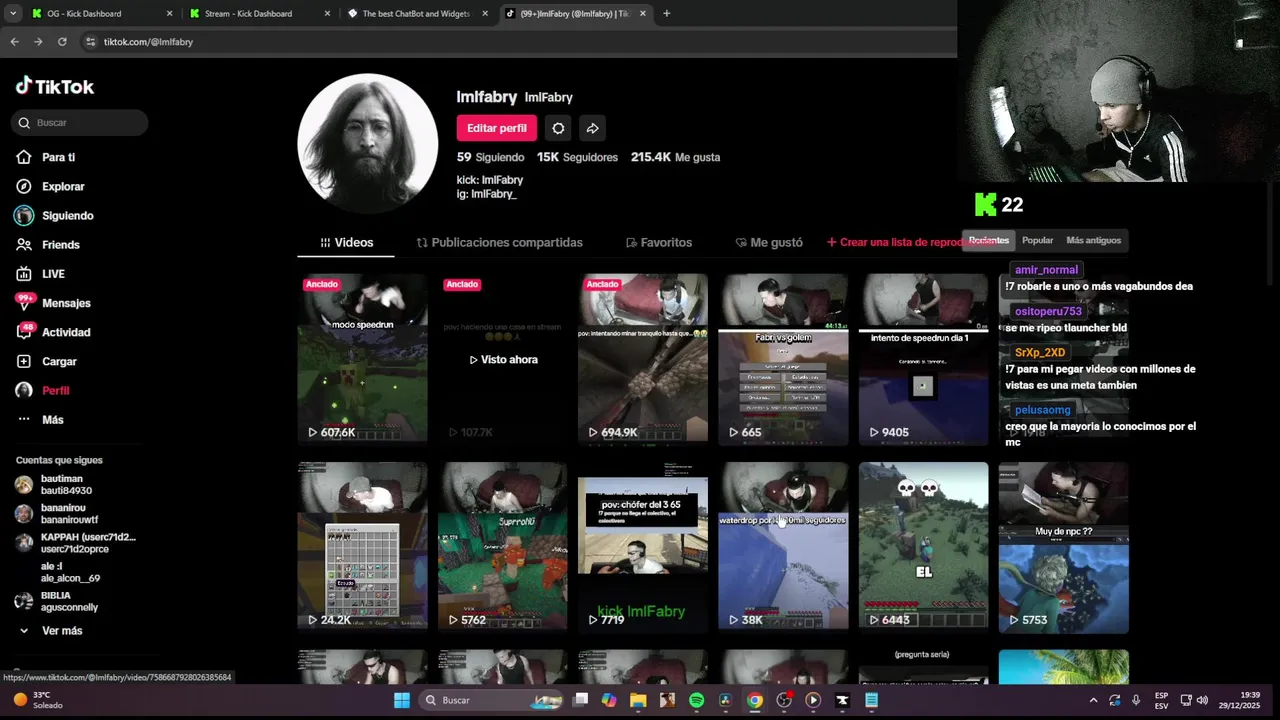Open Google Chrome from the taskbar
1280x720 pixels.
coord(755,700)
